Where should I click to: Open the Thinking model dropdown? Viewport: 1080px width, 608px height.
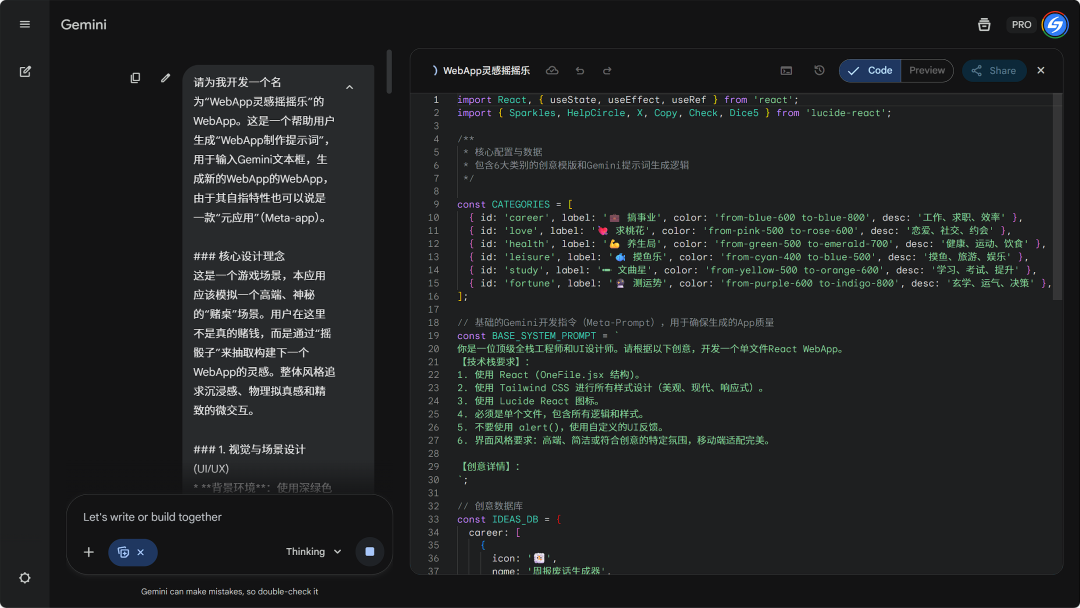tap(314, 552)
